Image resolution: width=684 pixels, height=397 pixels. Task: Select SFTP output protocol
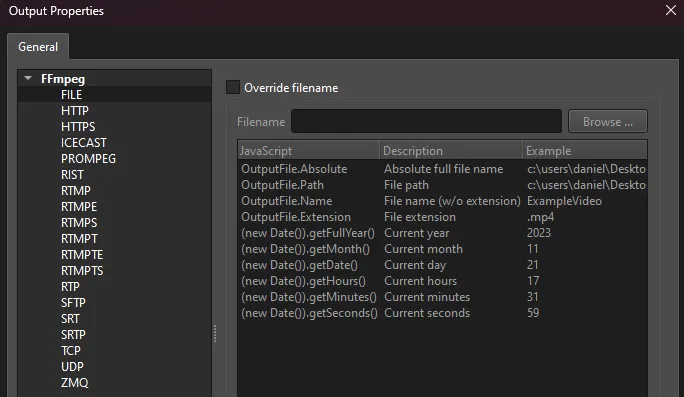point(114,303)
